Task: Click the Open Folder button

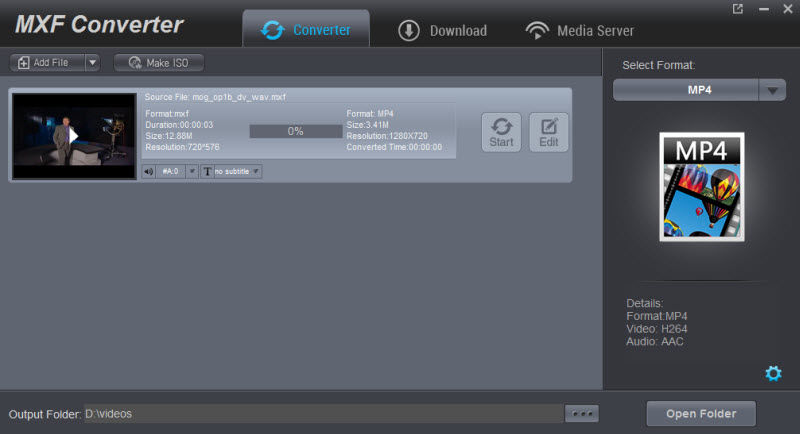Action: click(x=701, y=414)
